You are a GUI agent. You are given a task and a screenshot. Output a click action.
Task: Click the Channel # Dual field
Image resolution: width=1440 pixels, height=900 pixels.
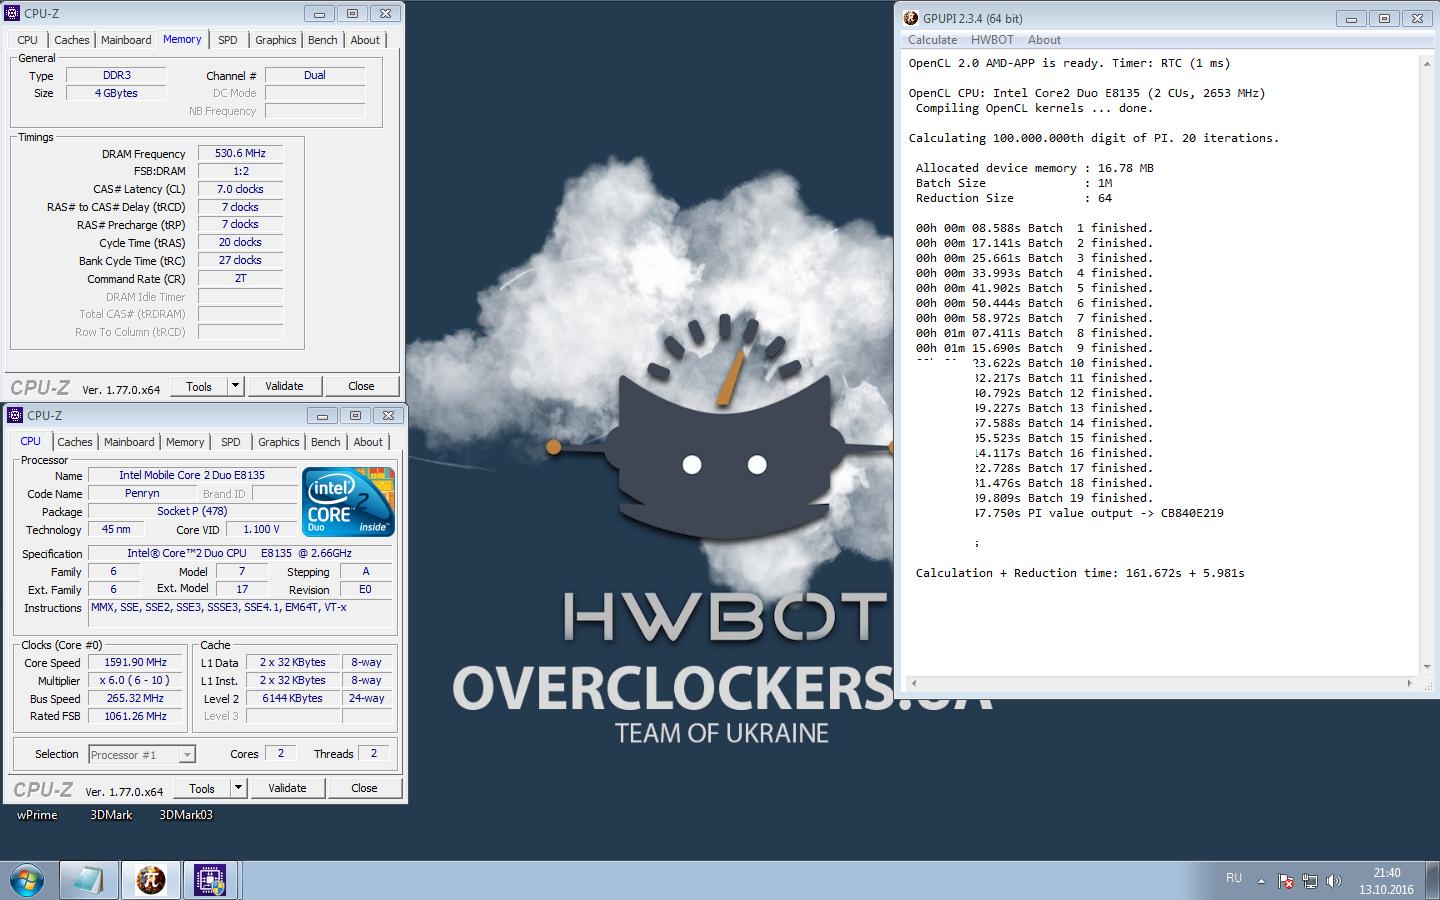coord(315,75)
